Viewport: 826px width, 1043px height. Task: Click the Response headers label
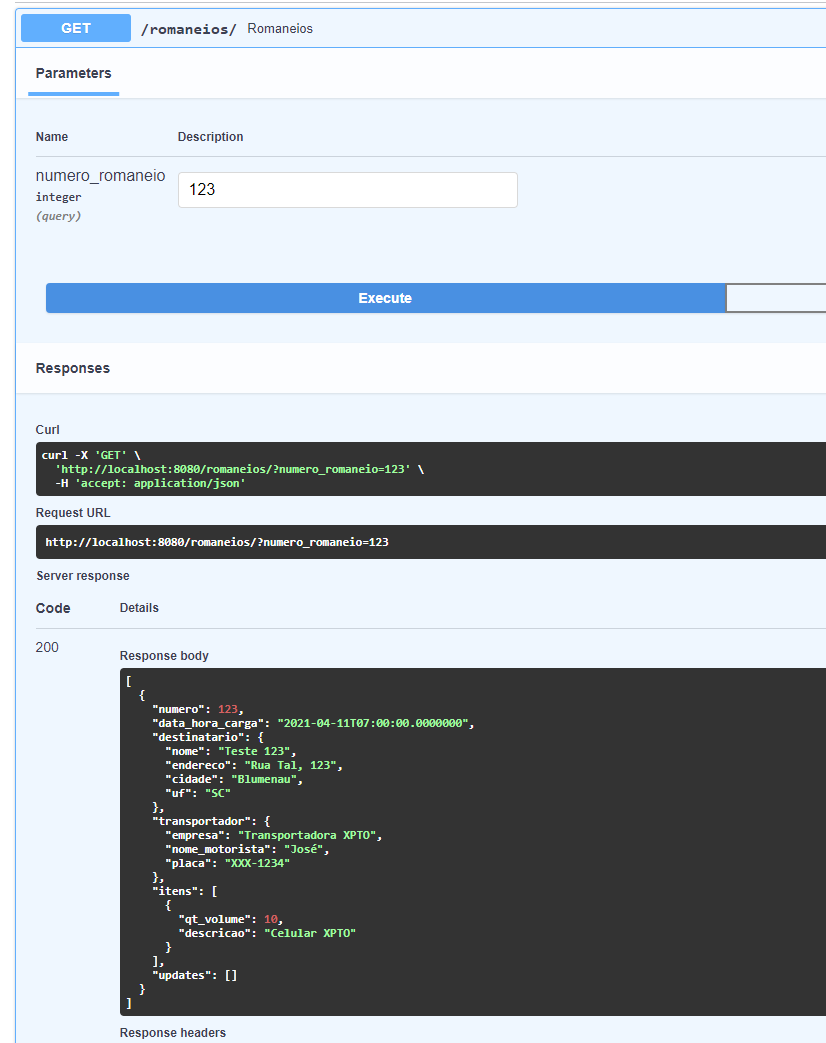point(173,1032)
